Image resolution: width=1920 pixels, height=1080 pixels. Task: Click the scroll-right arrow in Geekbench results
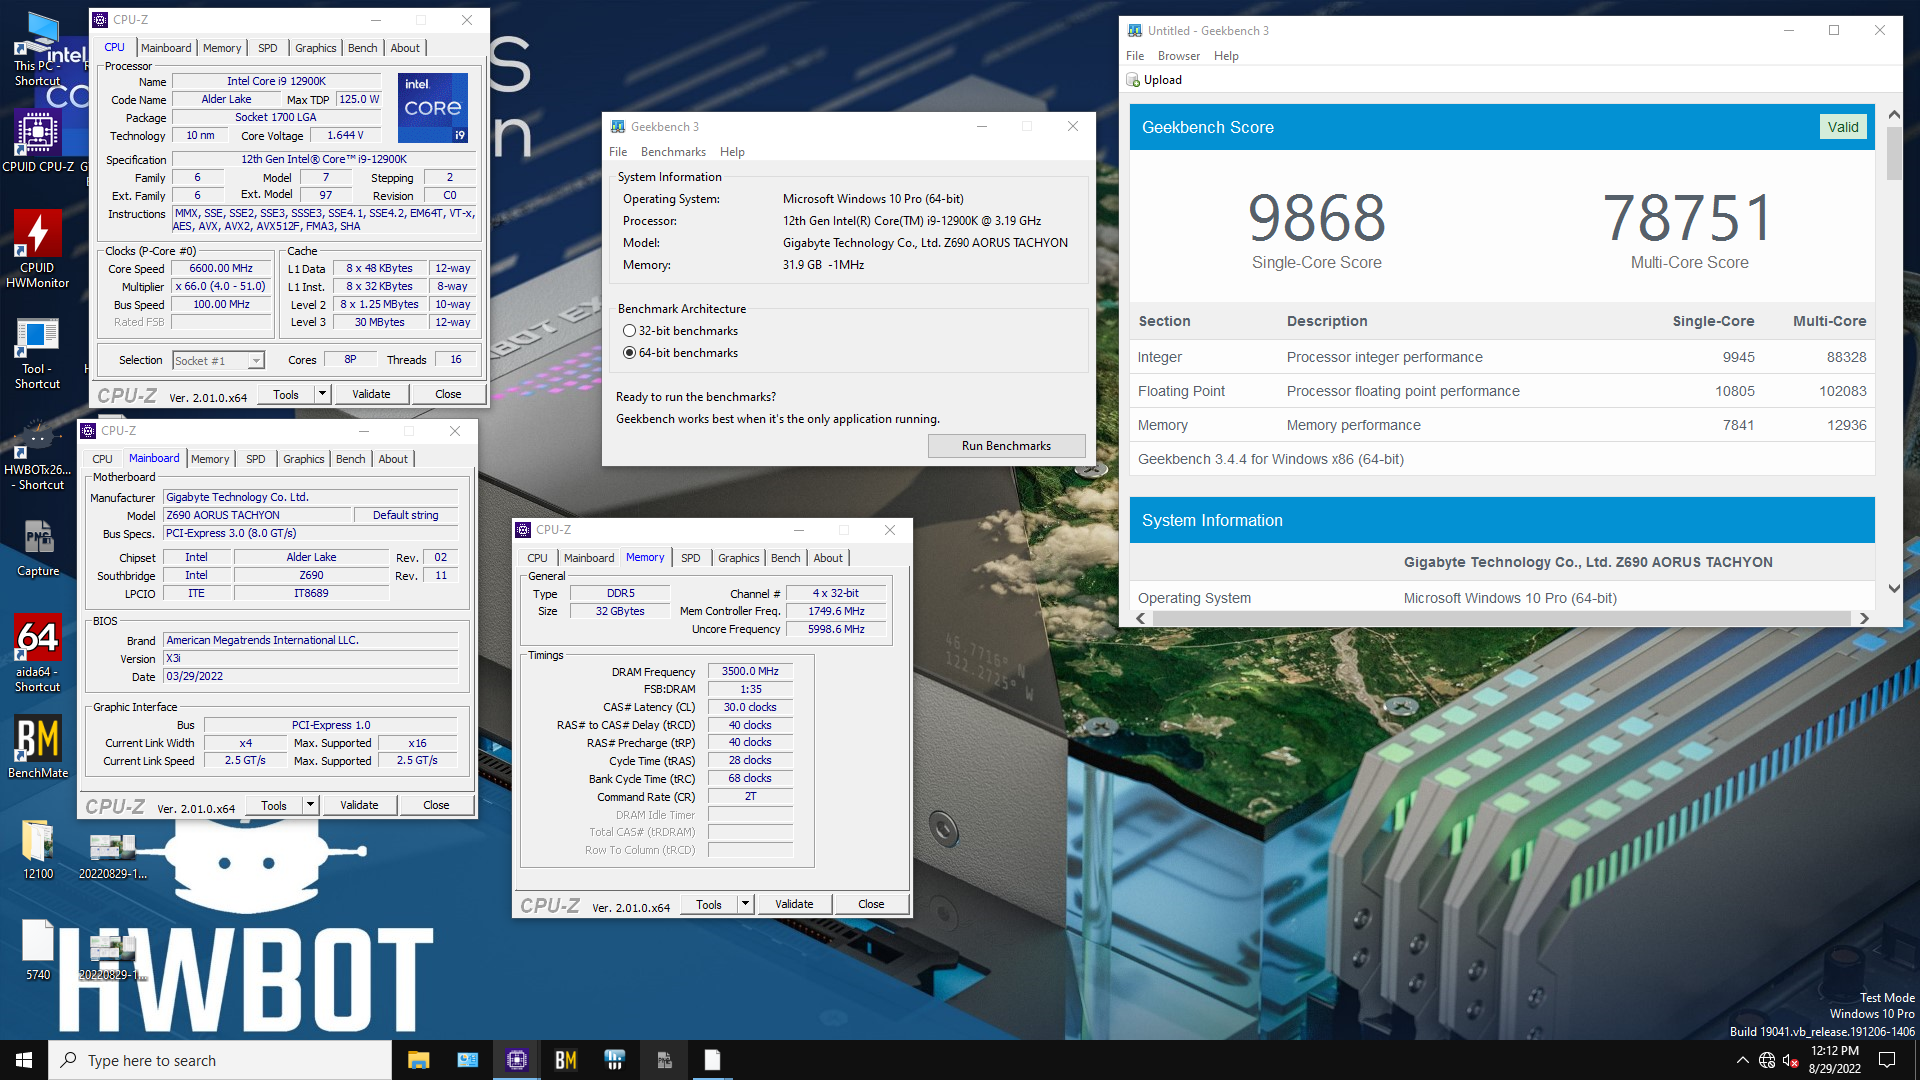click(x=1864, y=618)
